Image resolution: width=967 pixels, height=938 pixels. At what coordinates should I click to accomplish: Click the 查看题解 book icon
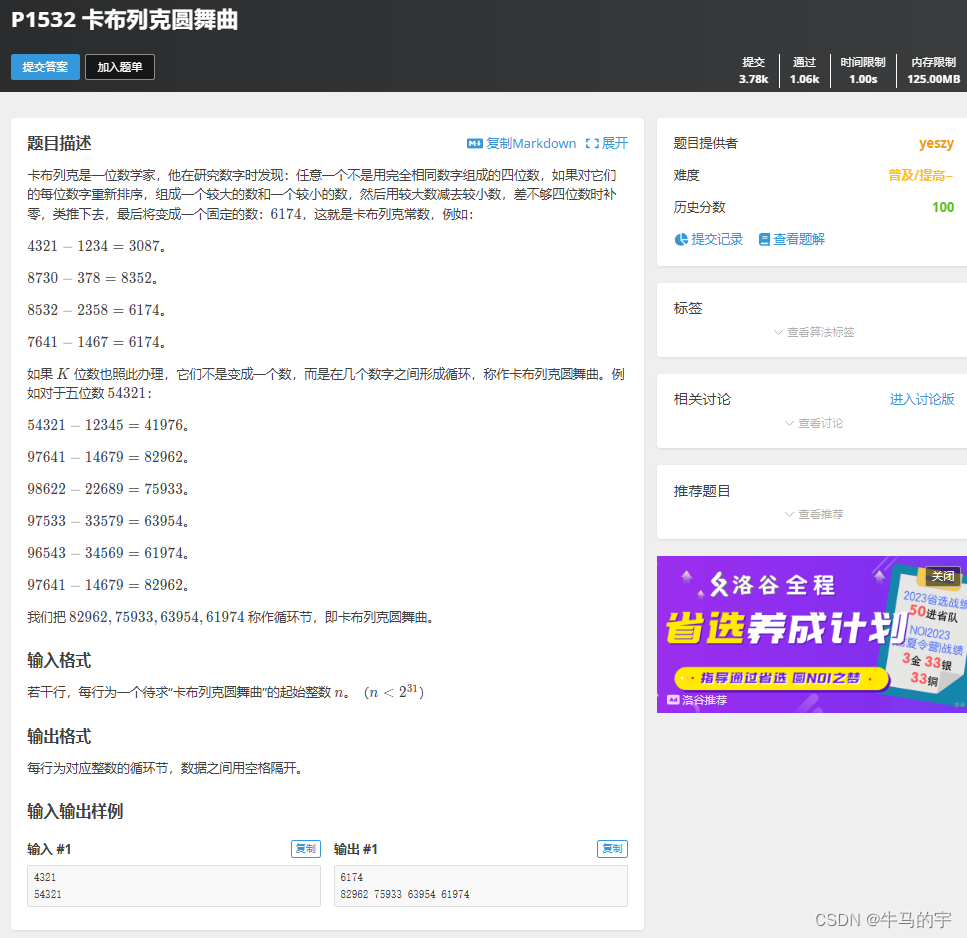(x=764, y=239)
